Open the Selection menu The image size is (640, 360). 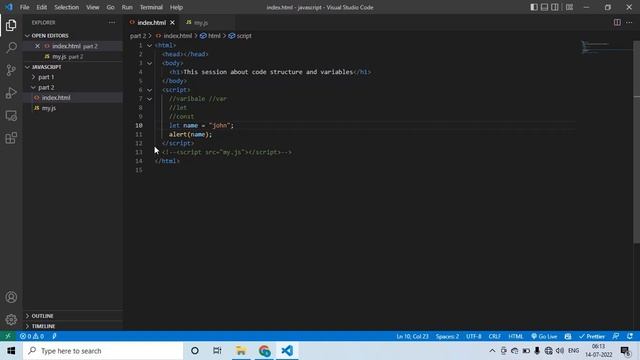tap(67, 7)
